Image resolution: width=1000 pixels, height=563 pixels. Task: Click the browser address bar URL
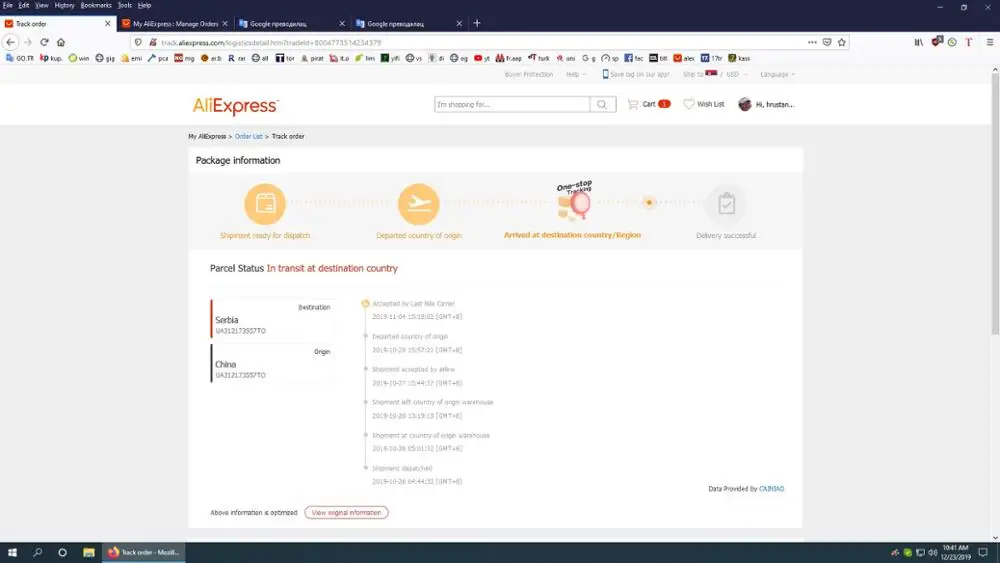tap(472, 43)
